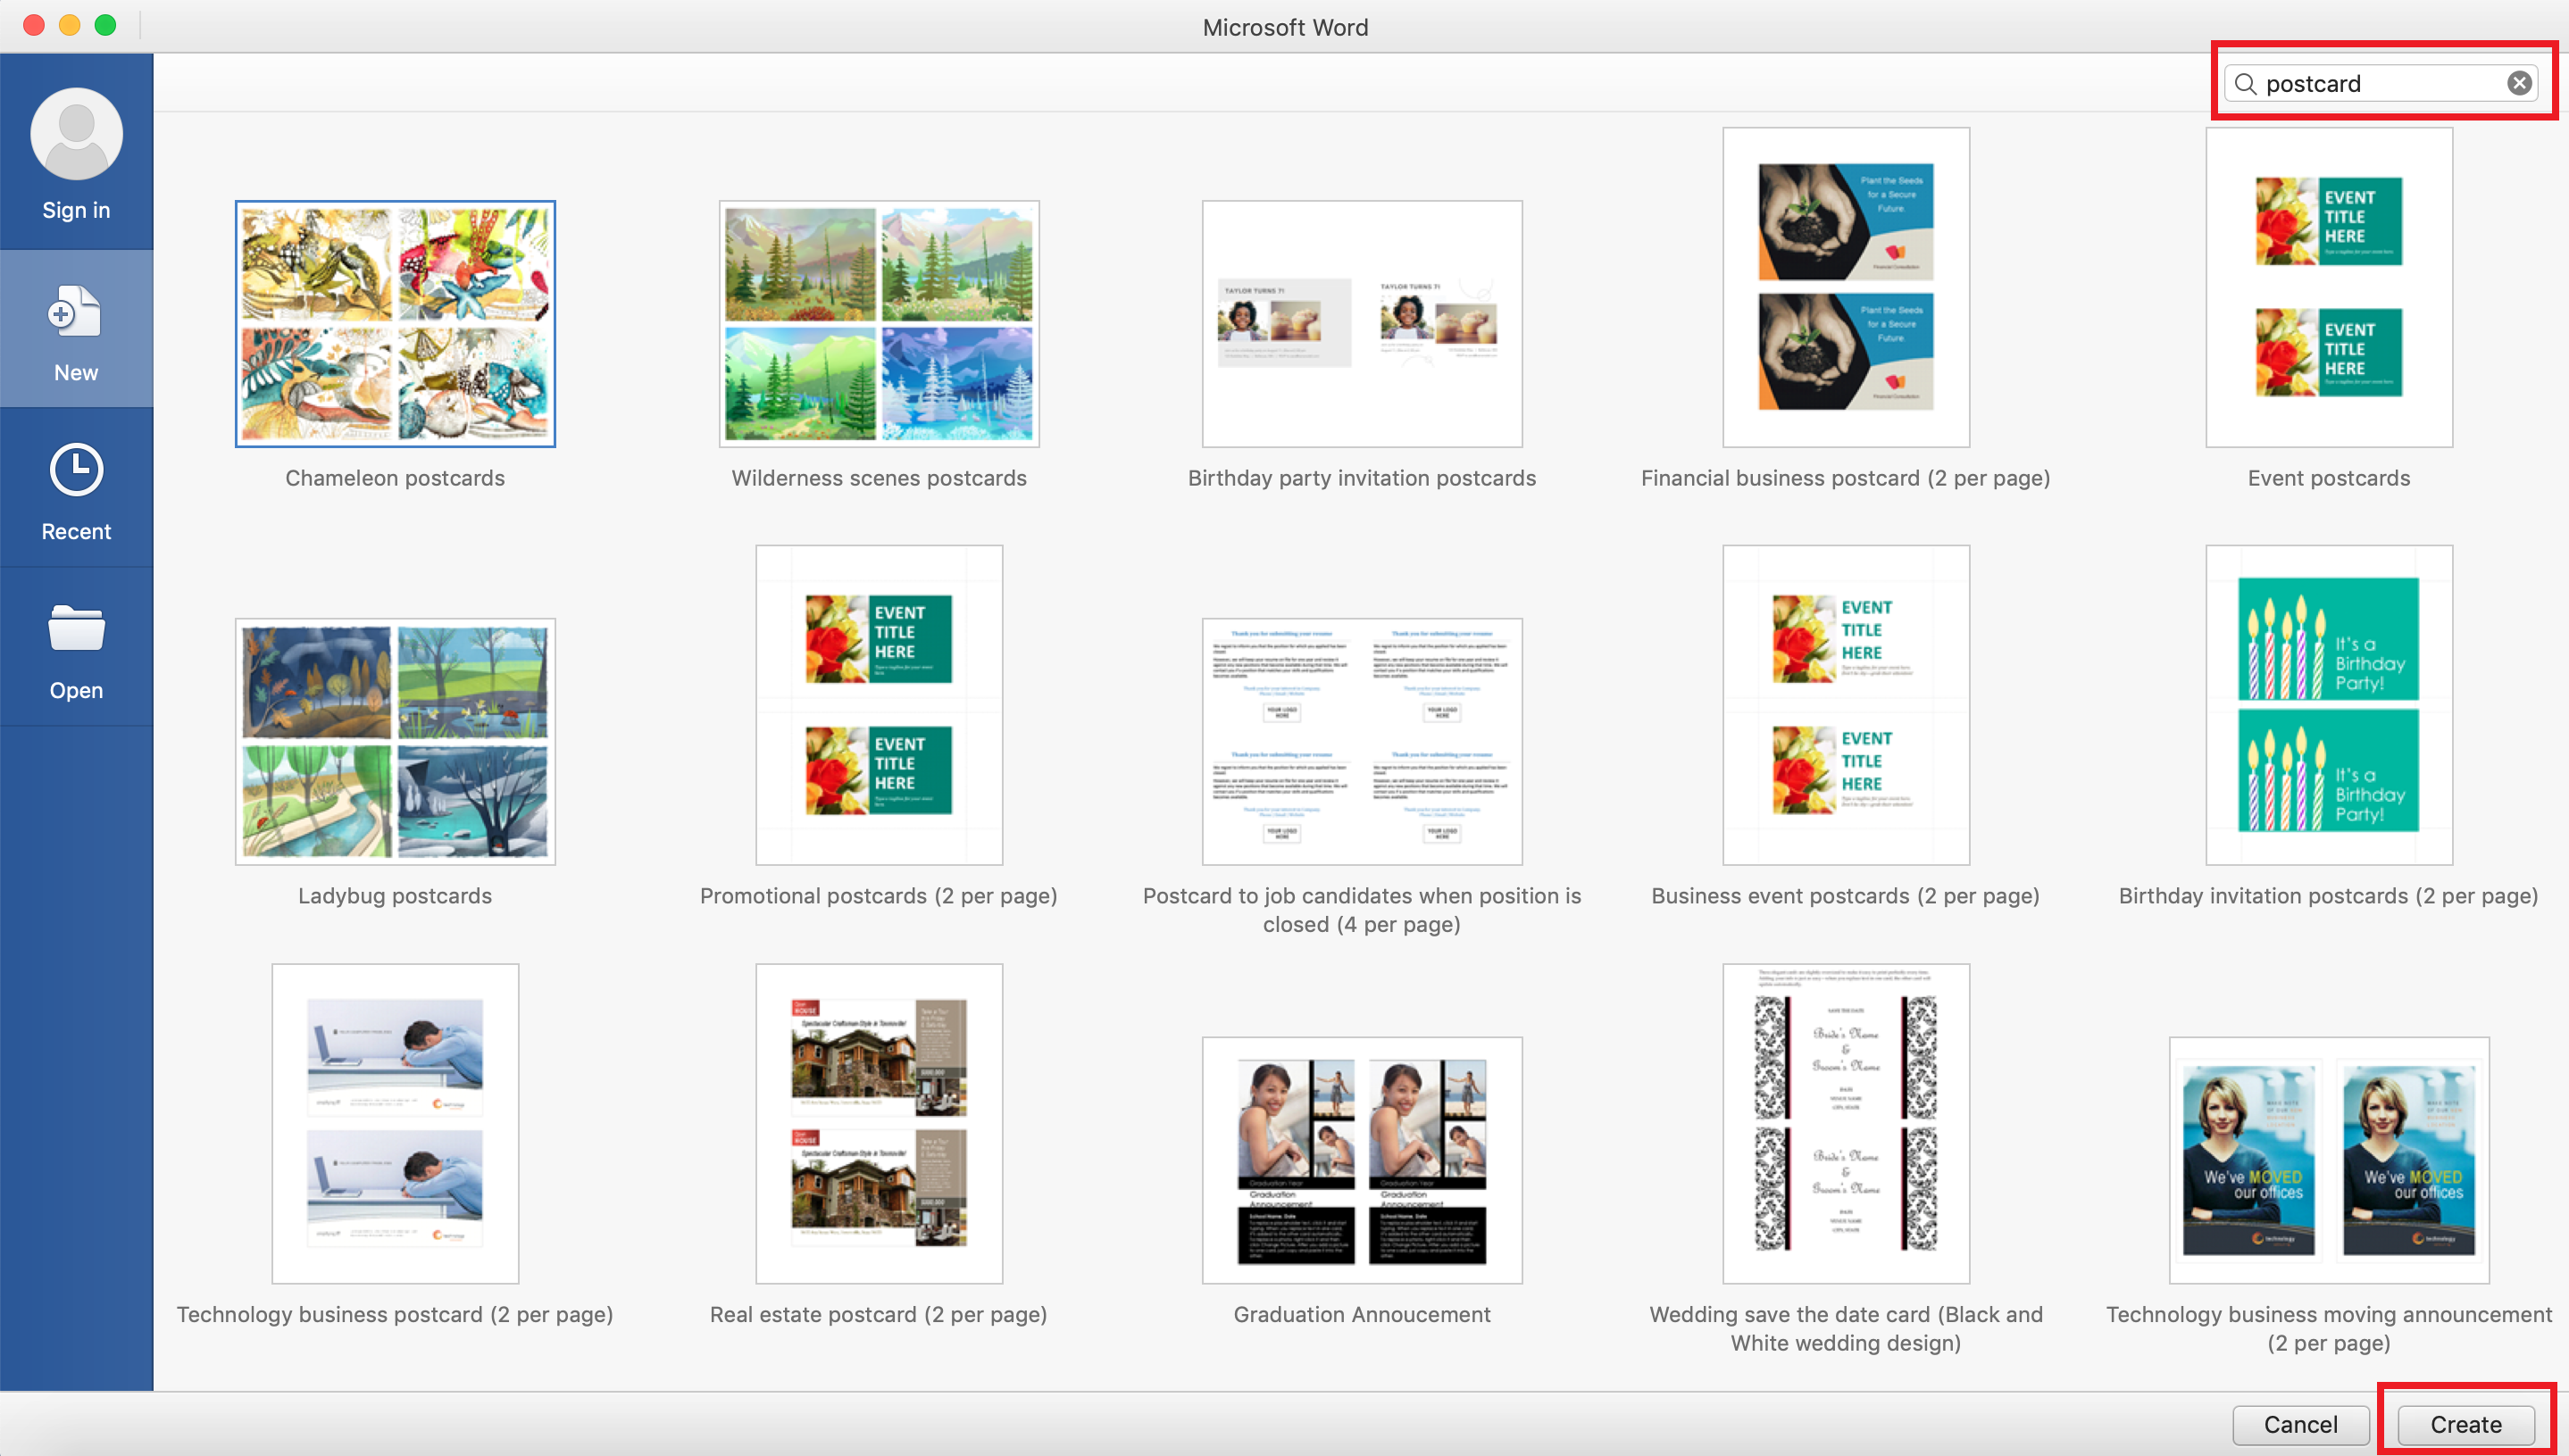This screenshot has width=2569, height=1456.
Task: Open the Graduation Annoucement template
Action: (1362, 1160)
